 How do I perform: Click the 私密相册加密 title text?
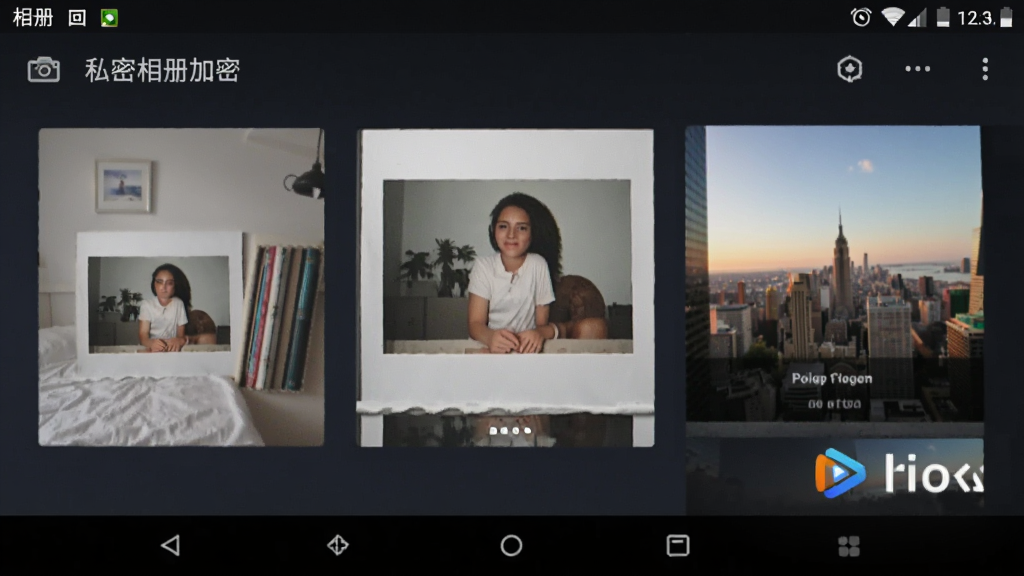[x=162, y=70]
